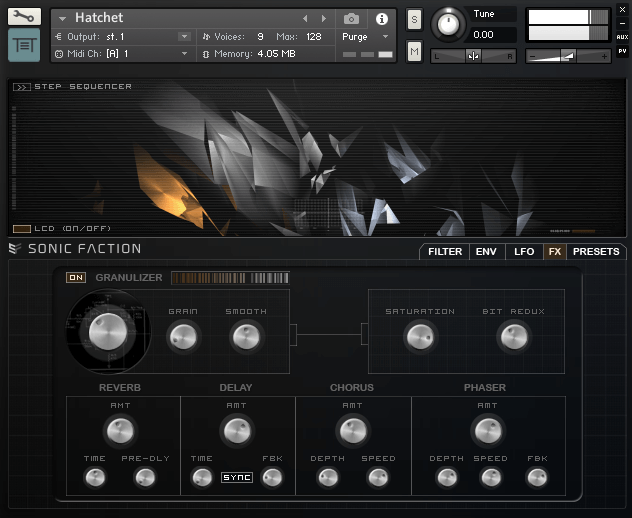
Task: Toggle the delay SYNC button
Action: [237, 477]
